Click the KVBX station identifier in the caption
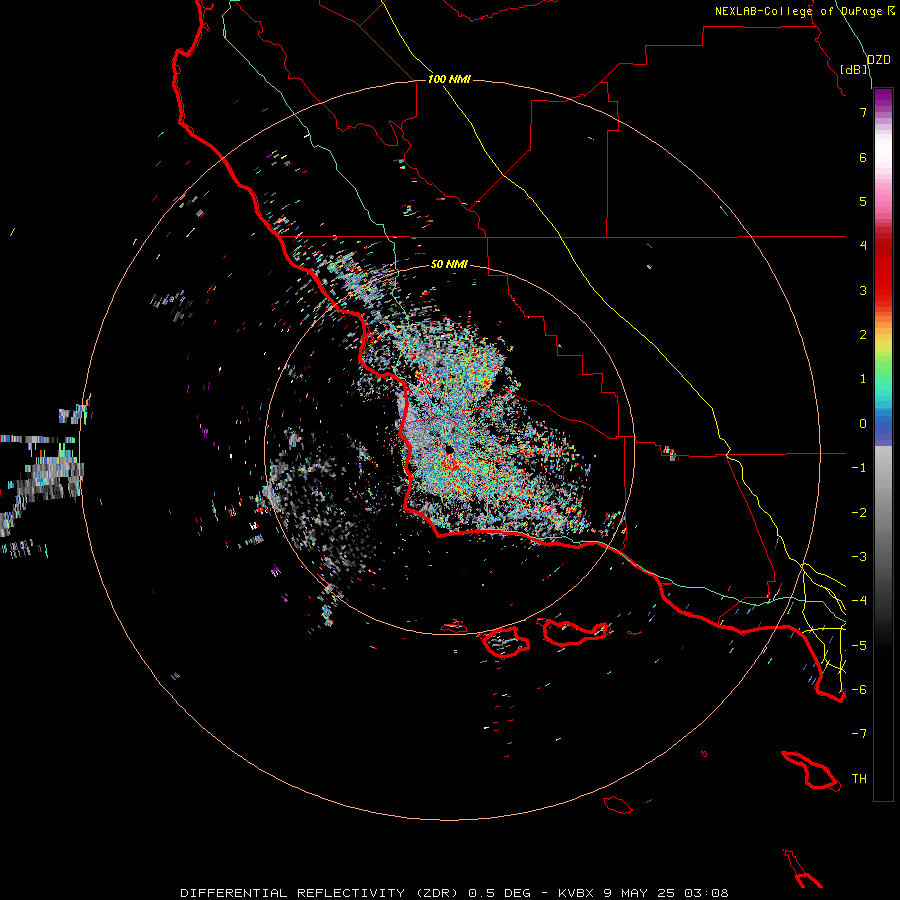Image resolution: width=900 pixels, height=900 pixels. pos(576,893)
